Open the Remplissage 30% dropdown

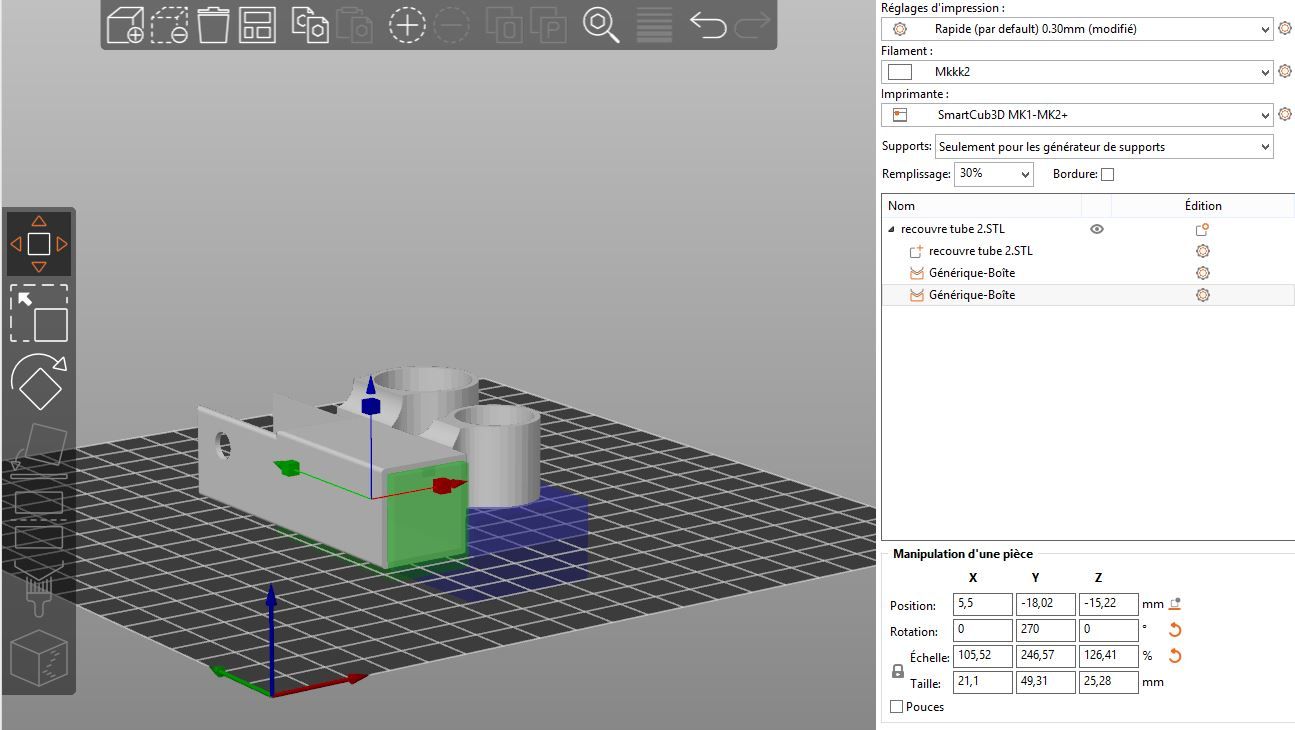click(x=994, y=174)
